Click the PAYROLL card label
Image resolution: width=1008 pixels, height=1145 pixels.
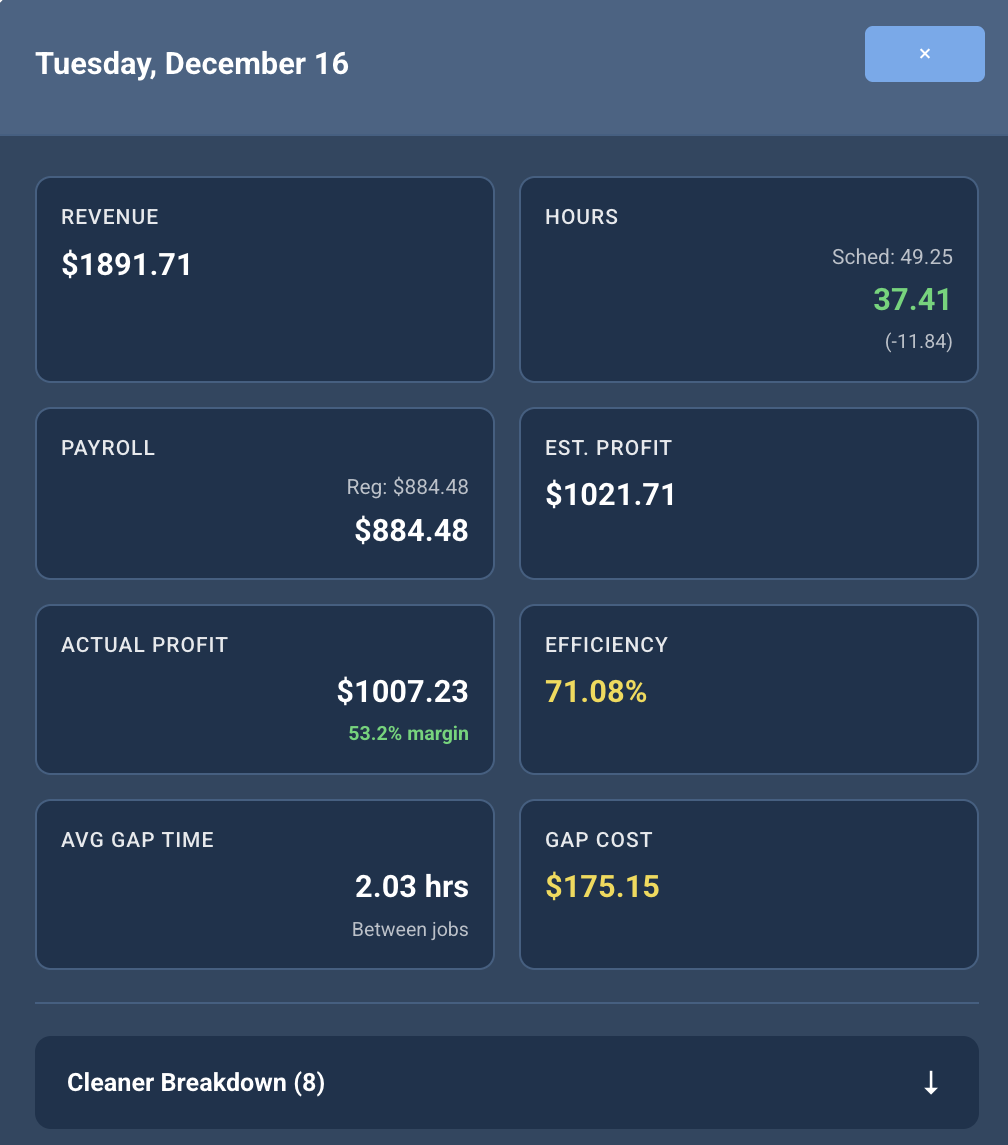click(x=108, y=448)
